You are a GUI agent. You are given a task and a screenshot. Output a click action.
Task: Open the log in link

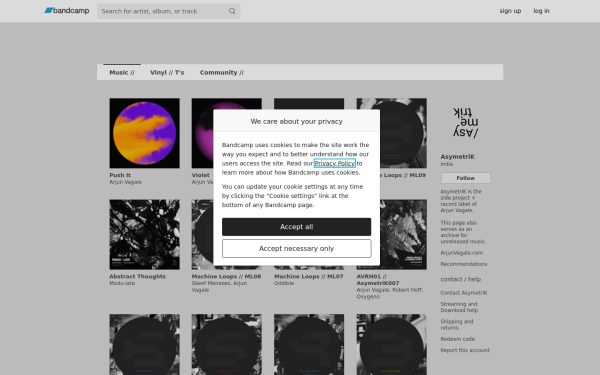click(541, 11)
